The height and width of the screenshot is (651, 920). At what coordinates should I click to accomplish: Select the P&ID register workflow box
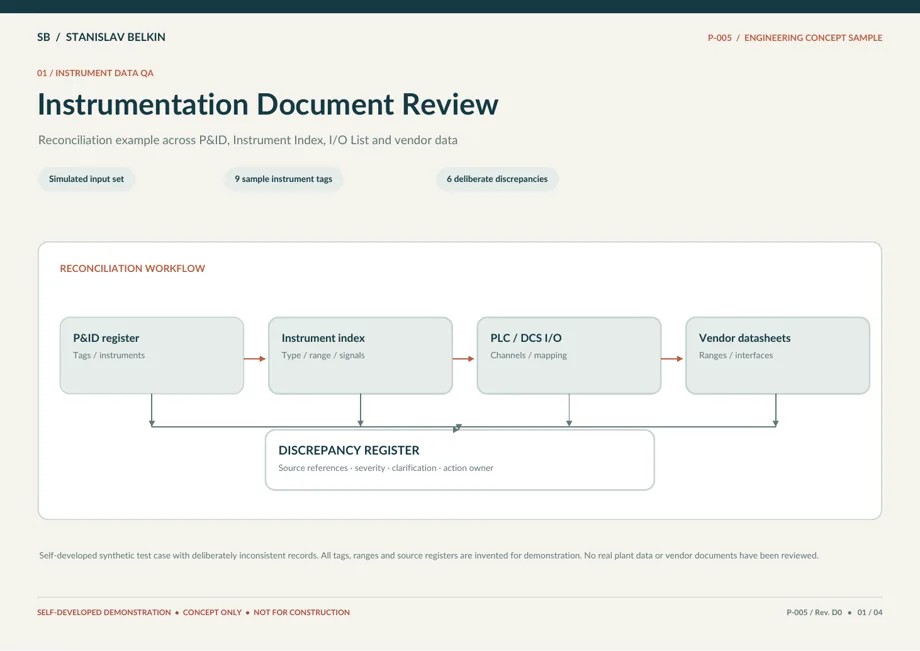pyautogui.click(x=152, y=355)
